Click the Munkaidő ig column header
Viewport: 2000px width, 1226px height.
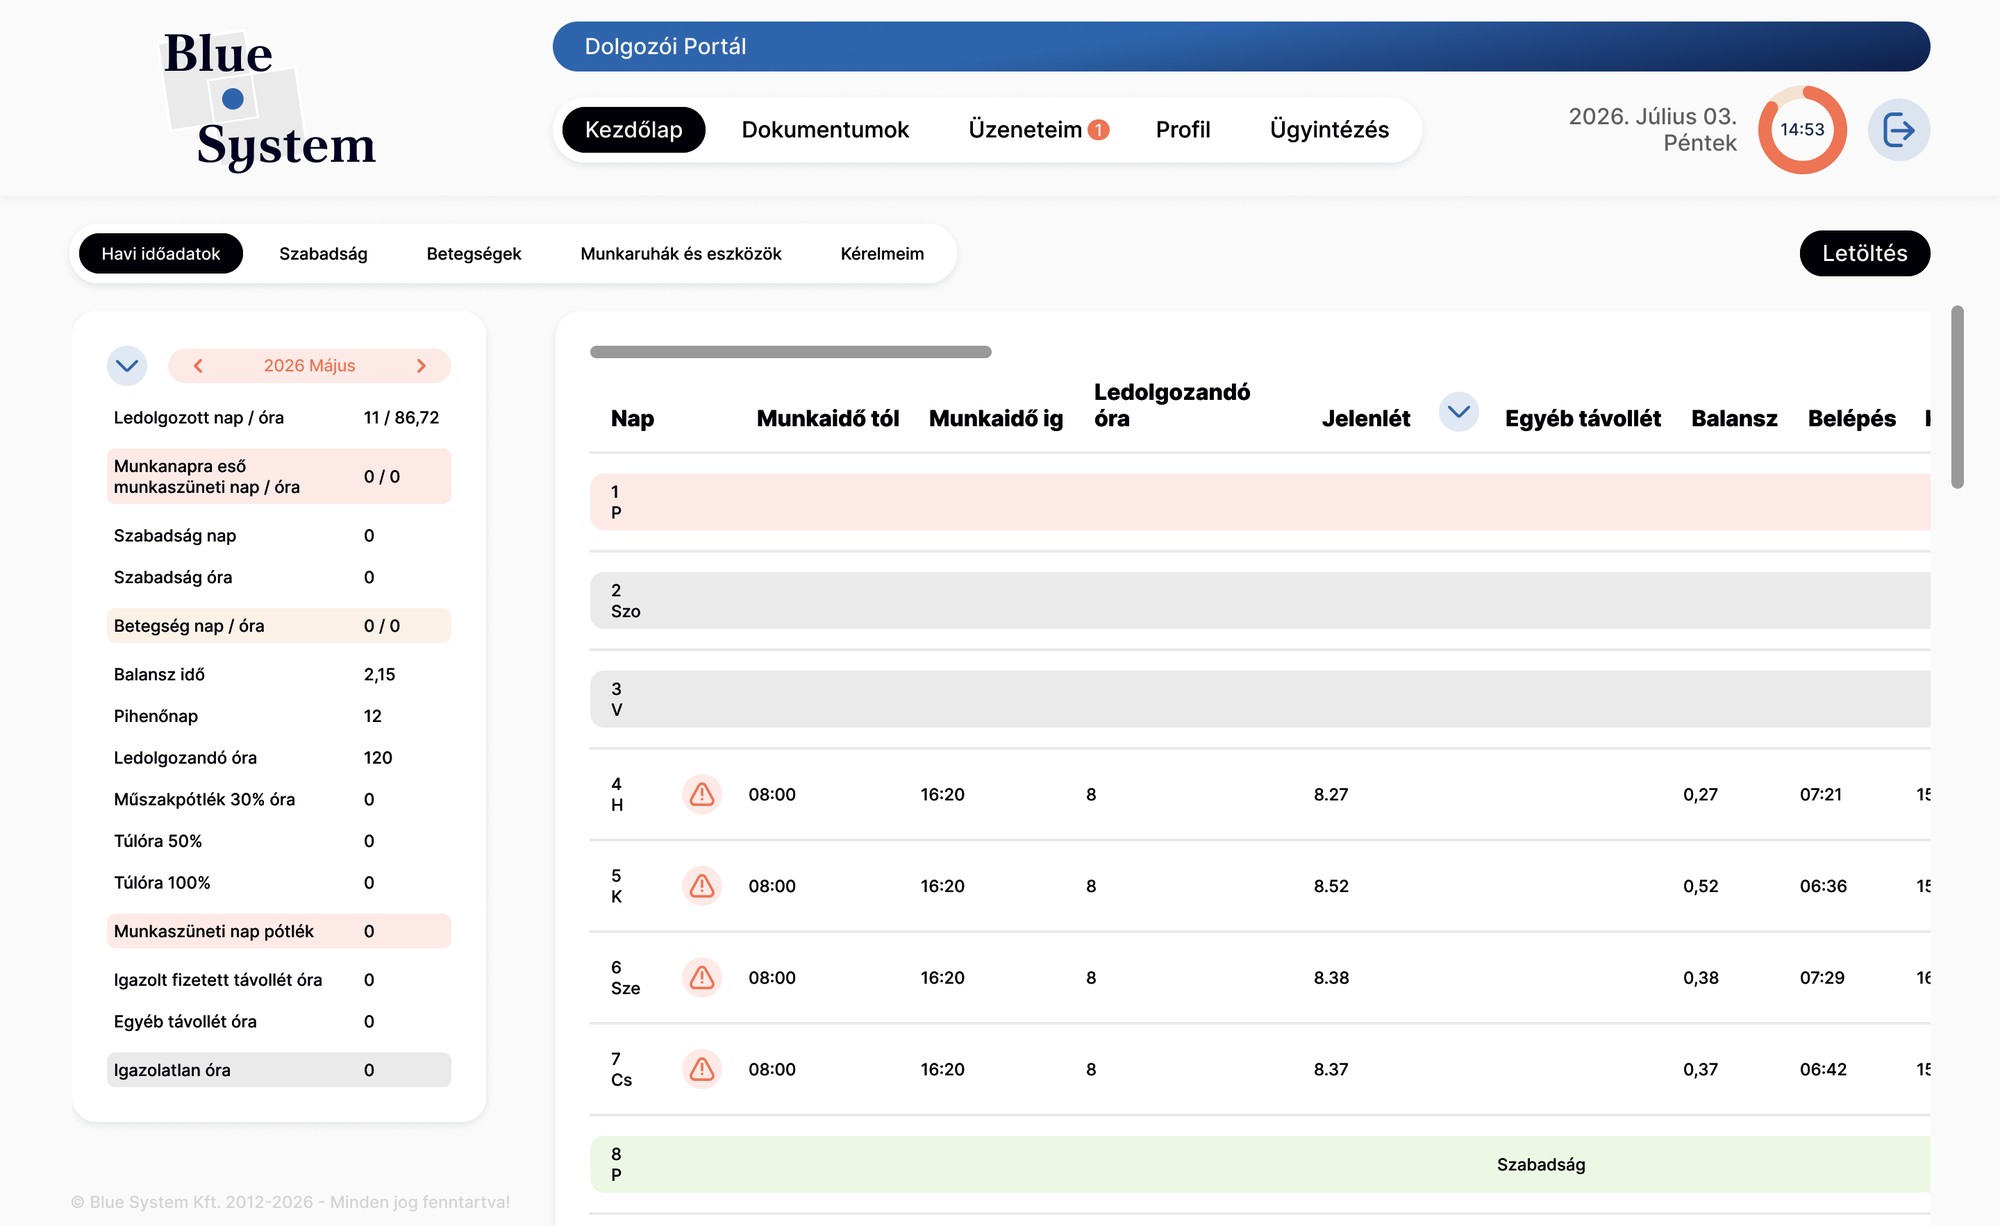[996, 419]
